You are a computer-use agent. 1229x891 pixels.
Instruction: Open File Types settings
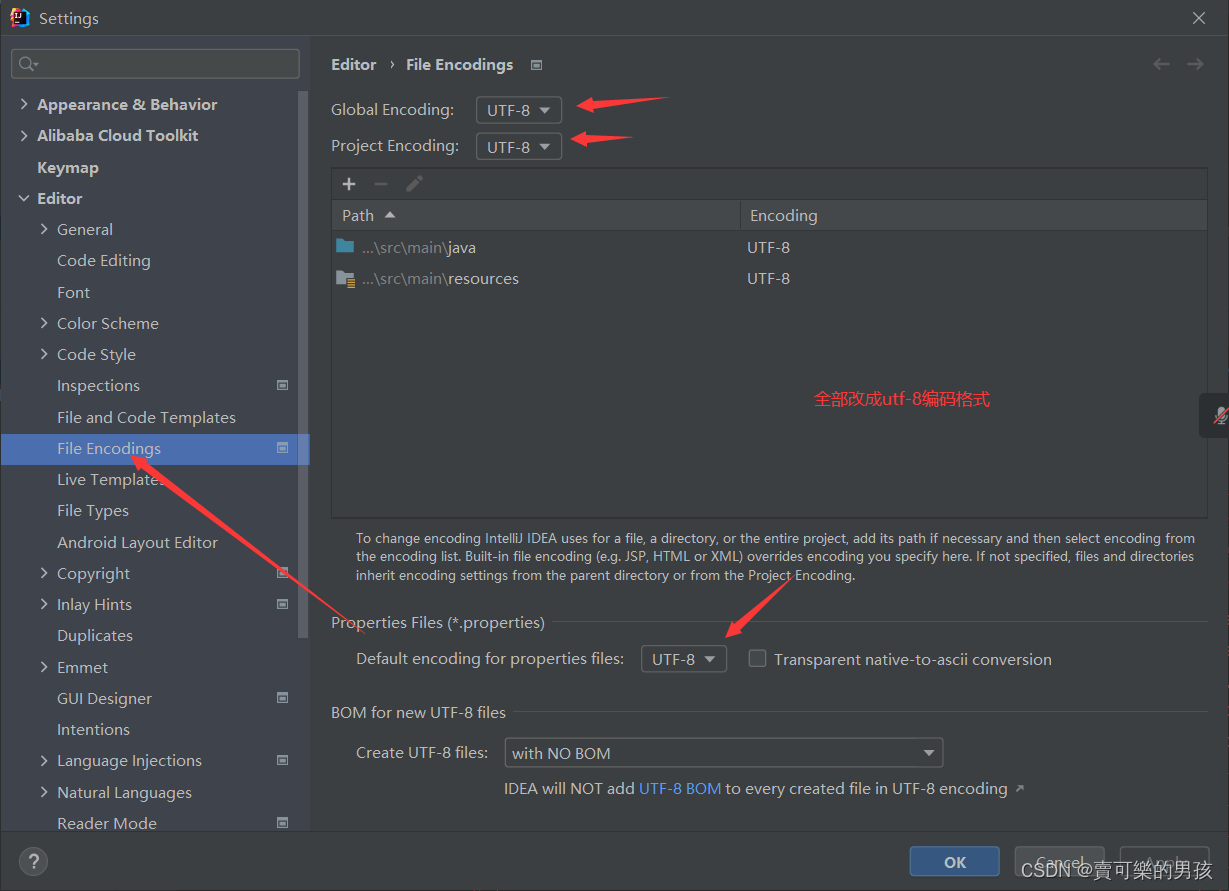pyautogui.click(x=93, y=510)
